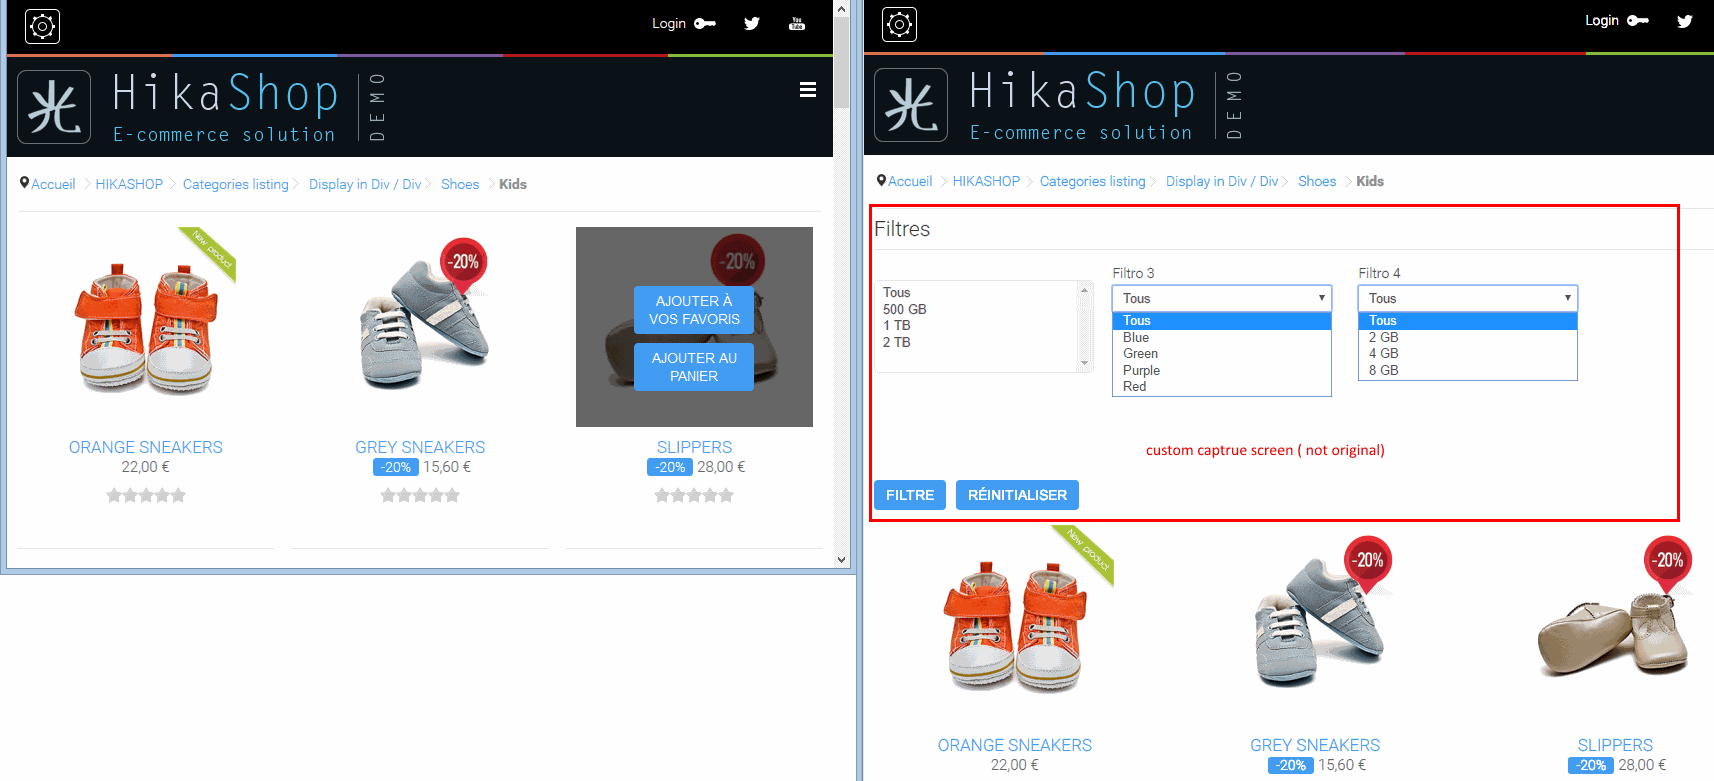Click location pin icon in left breadcrumb
The height and width of the screenshot is (781, 1714).
[x=25, y=183]
